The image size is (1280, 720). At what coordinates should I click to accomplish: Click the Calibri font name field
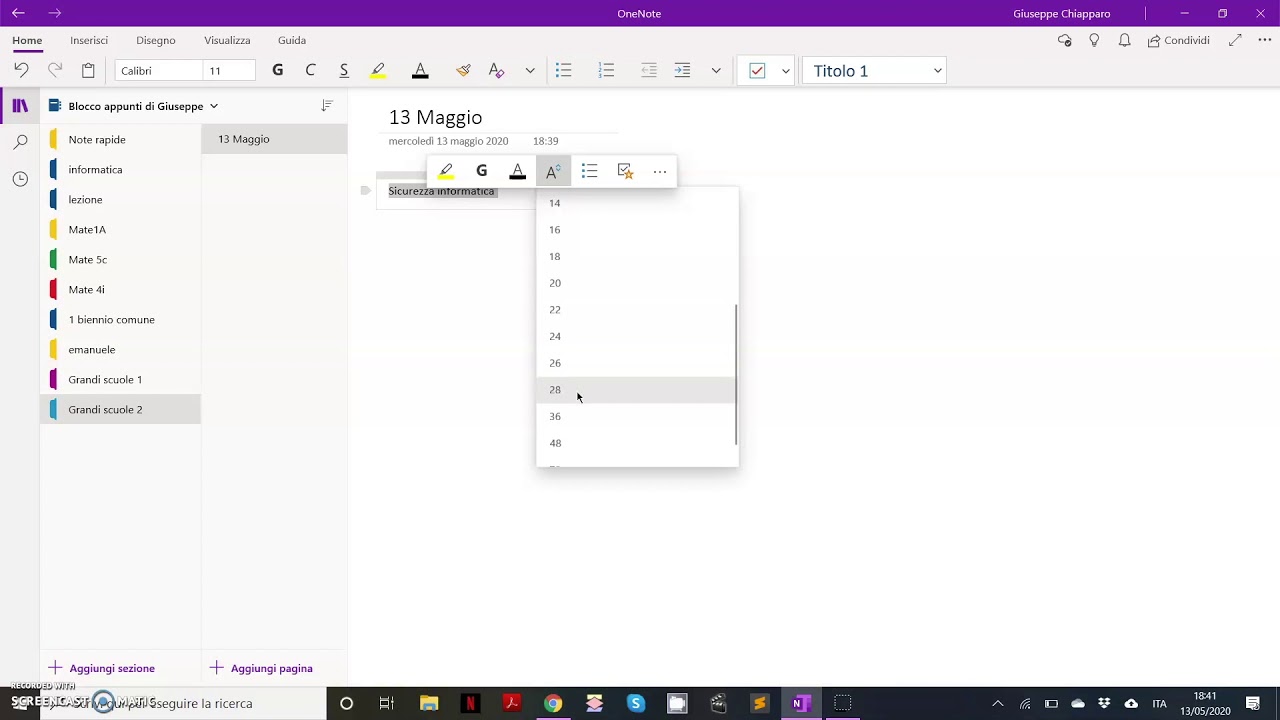(158, 71)
